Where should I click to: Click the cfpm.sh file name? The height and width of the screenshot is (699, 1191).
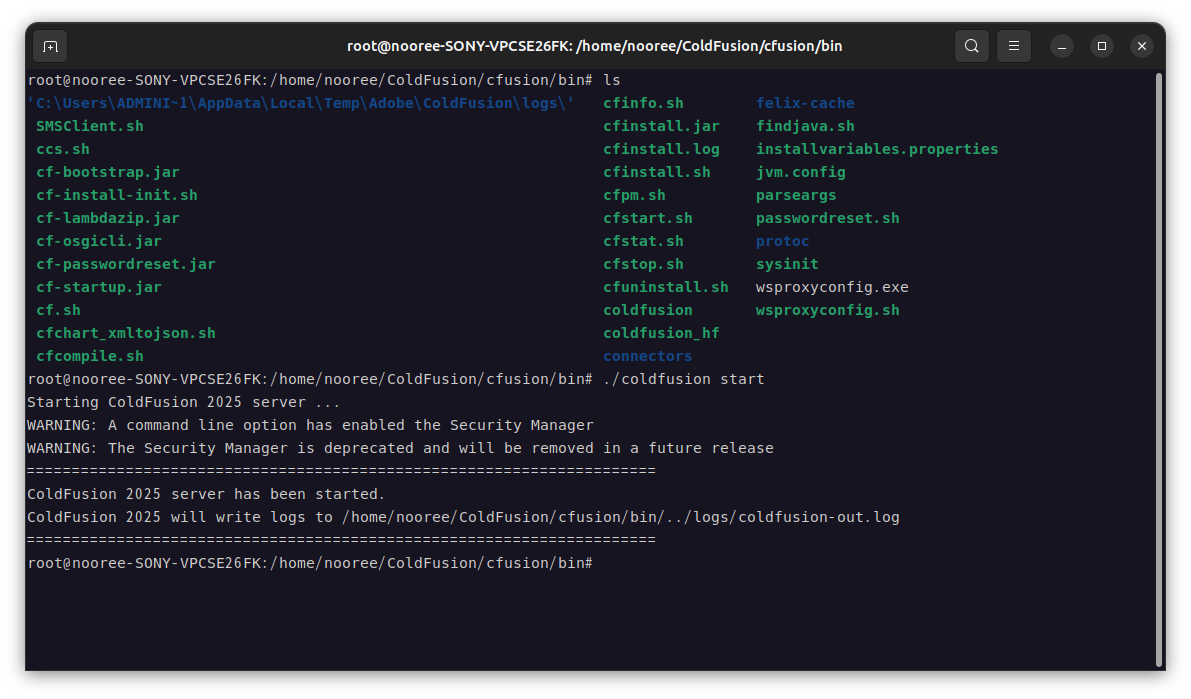point(634,195)
